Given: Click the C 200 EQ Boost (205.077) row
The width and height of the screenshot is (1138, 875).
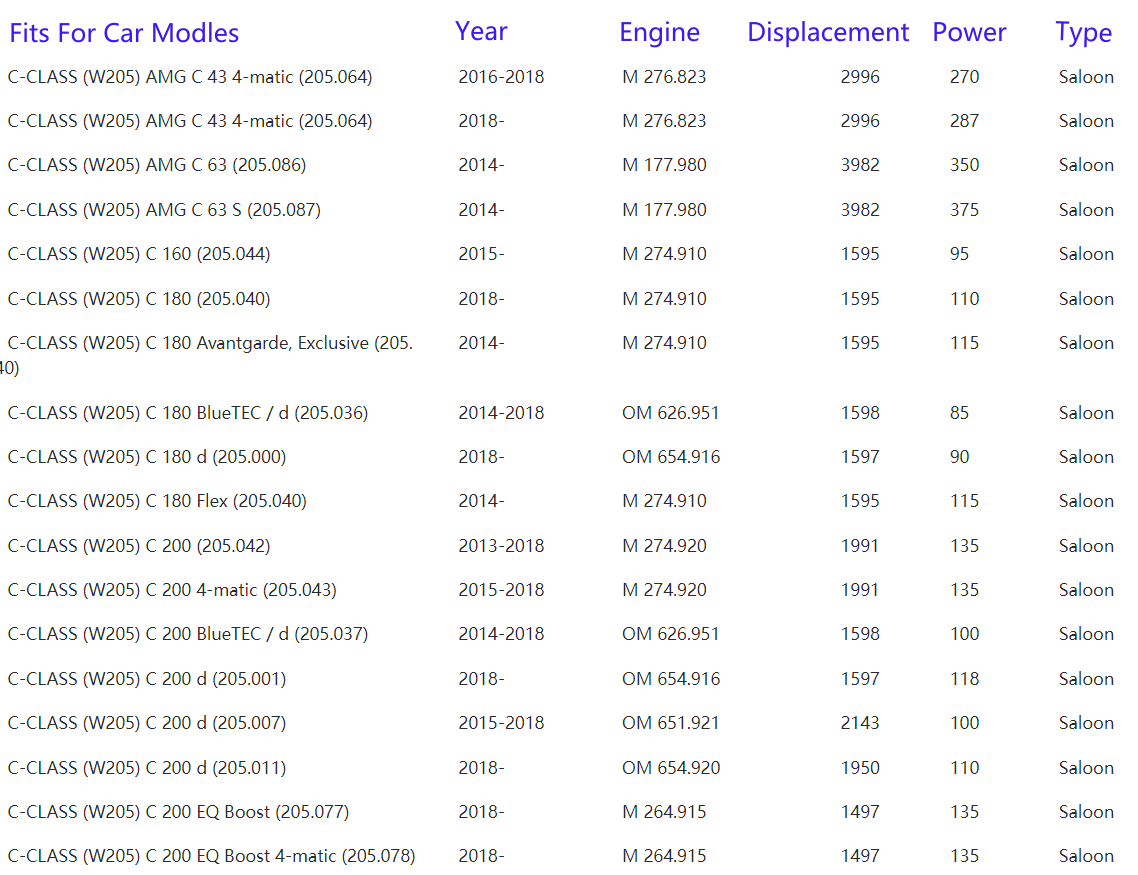Looking at the screenshot, I should pyautogui.click(x=178, y=812).
